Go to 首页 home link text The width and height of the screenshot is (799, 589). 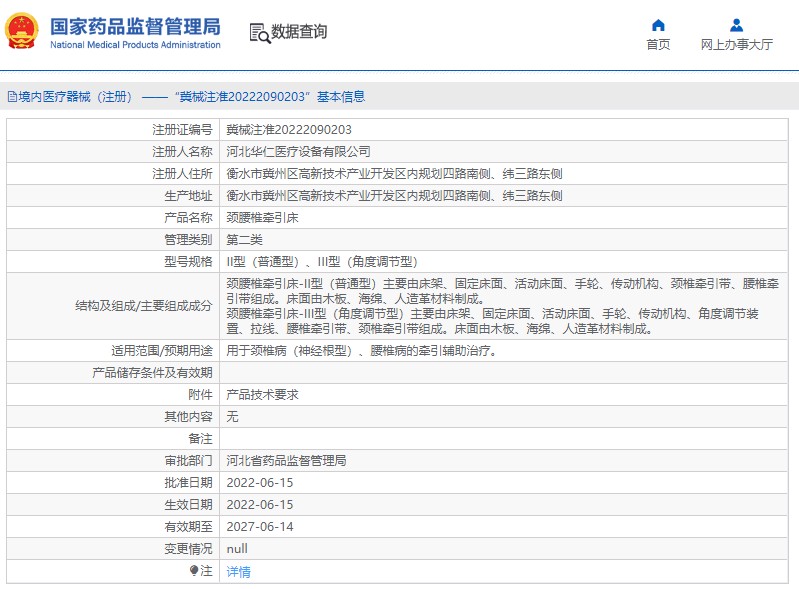click(658, 45)
